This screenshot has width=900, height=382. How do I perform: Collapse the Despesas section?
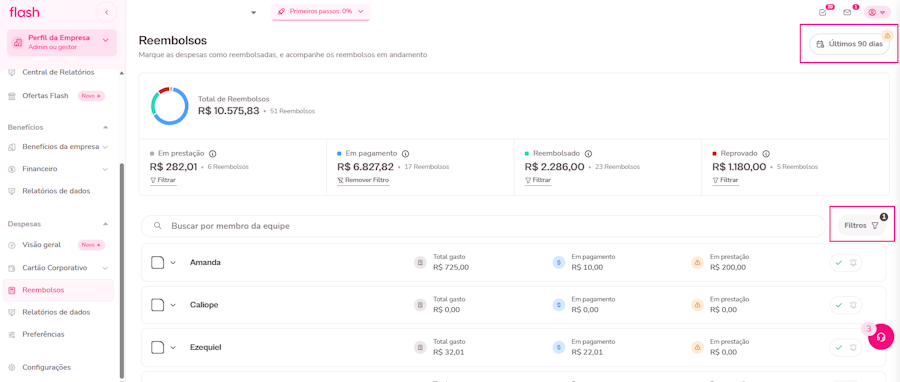point(105,224)
